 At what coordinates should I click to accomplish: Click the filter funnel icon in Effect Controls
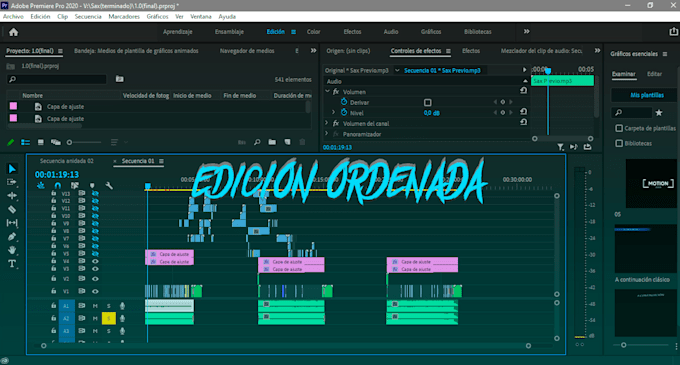pyautogui.click(x=560, y=147)
